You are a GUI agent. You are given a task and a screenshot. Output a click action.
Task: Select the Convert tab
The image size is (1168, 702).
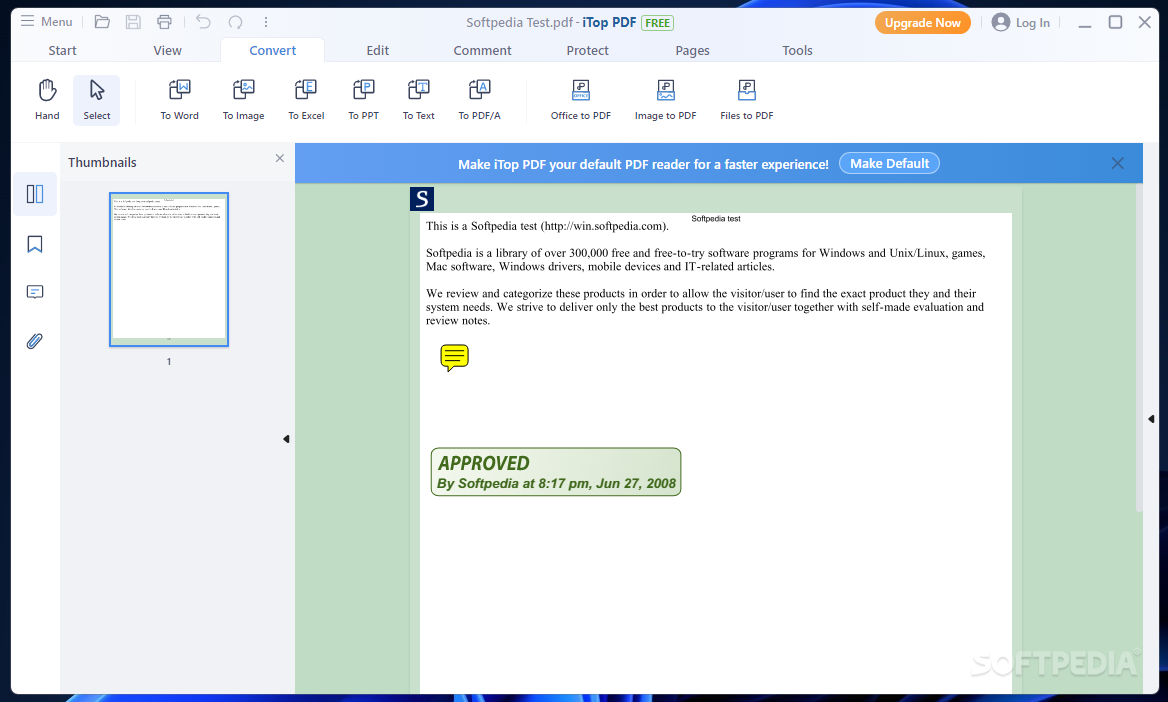click(x=273, y=50)
